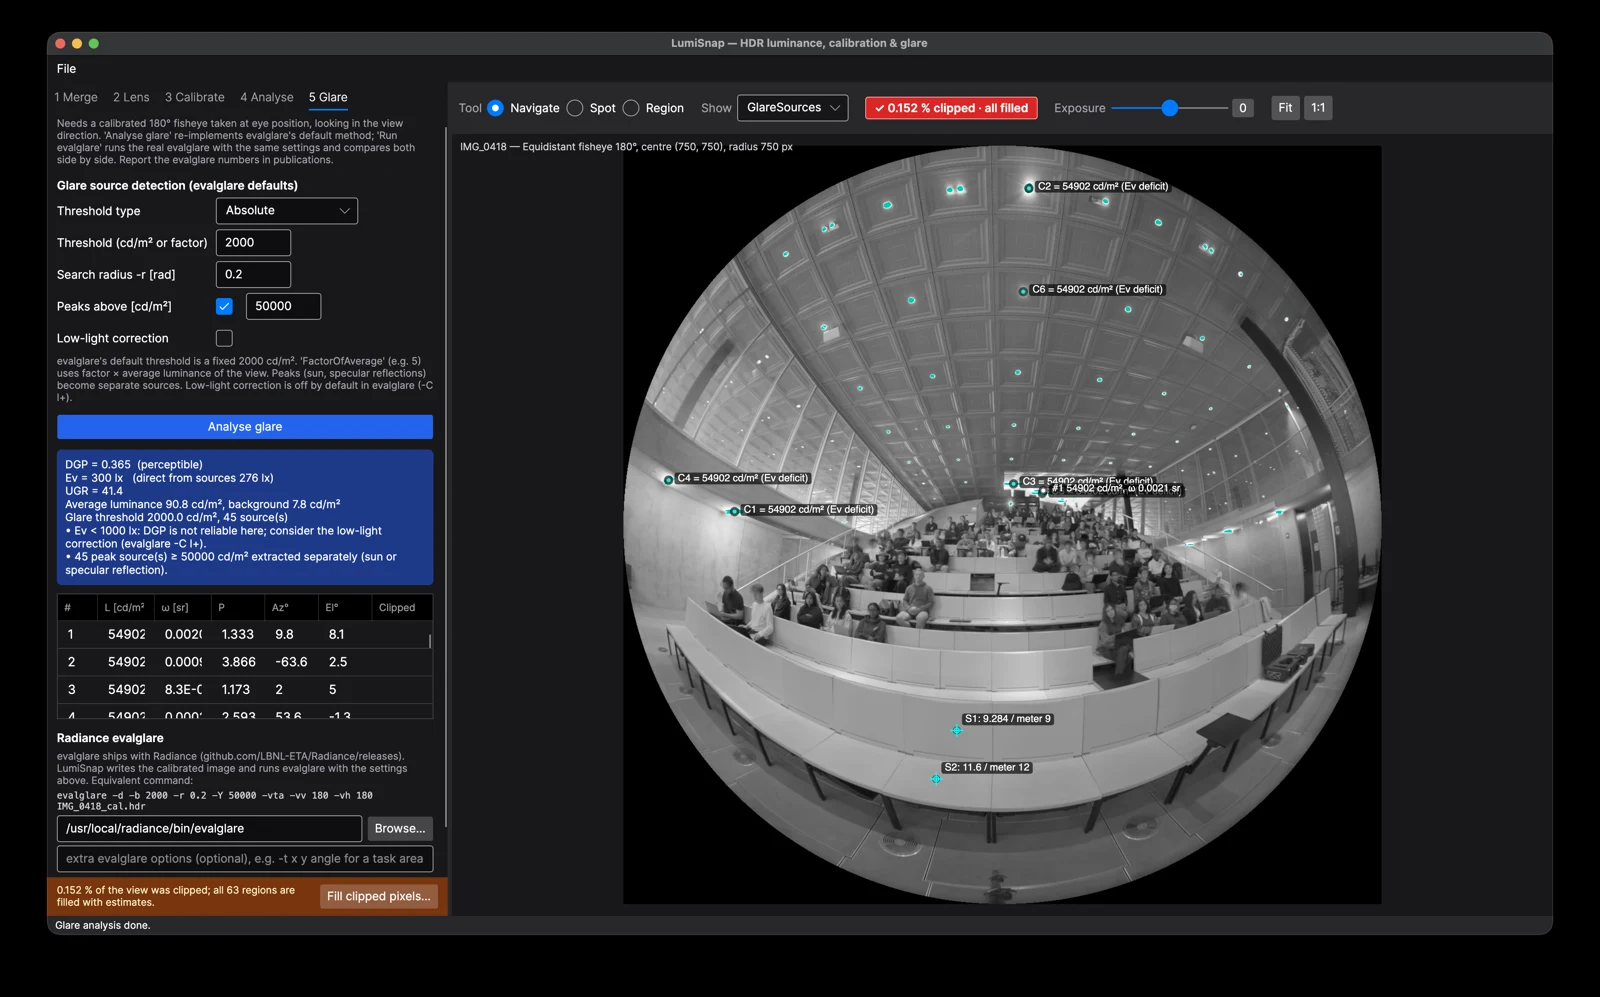Click the C2 glare source marker

click(x=1028, y=188)
